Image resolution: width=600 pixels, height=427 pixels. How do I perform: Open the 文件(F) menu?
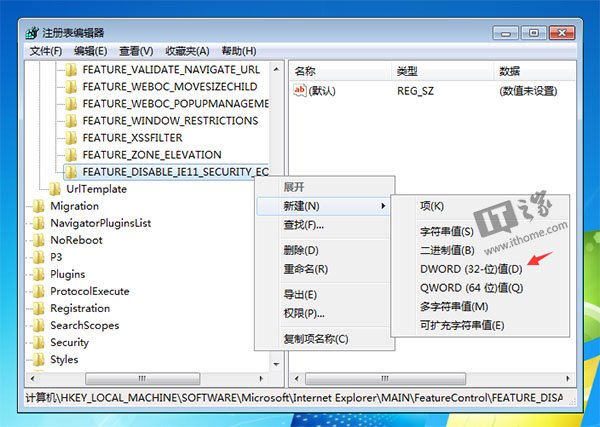pos(46,51)
